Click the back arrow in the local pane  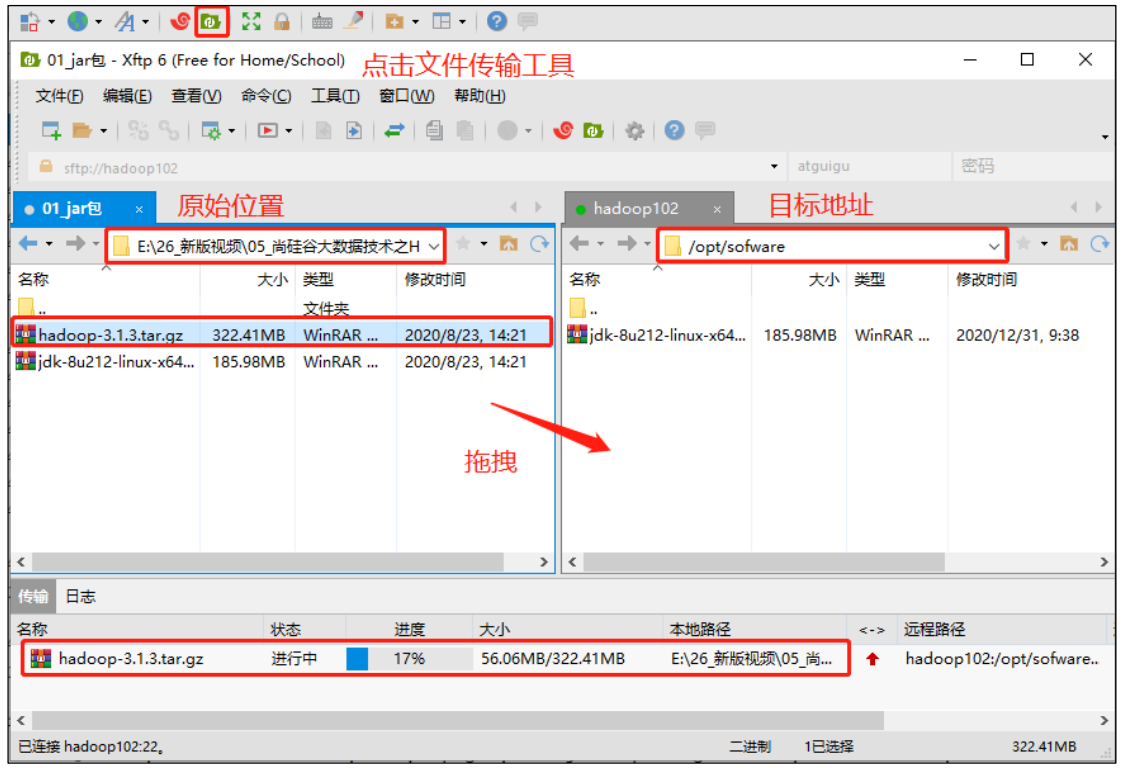[28, 244]
